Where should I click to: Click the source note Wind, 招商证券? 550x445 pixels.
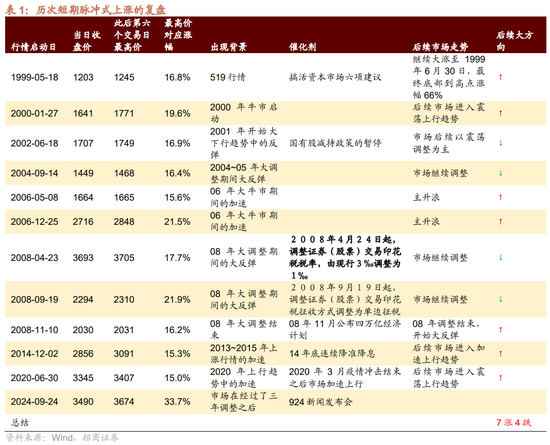(85, 438)
